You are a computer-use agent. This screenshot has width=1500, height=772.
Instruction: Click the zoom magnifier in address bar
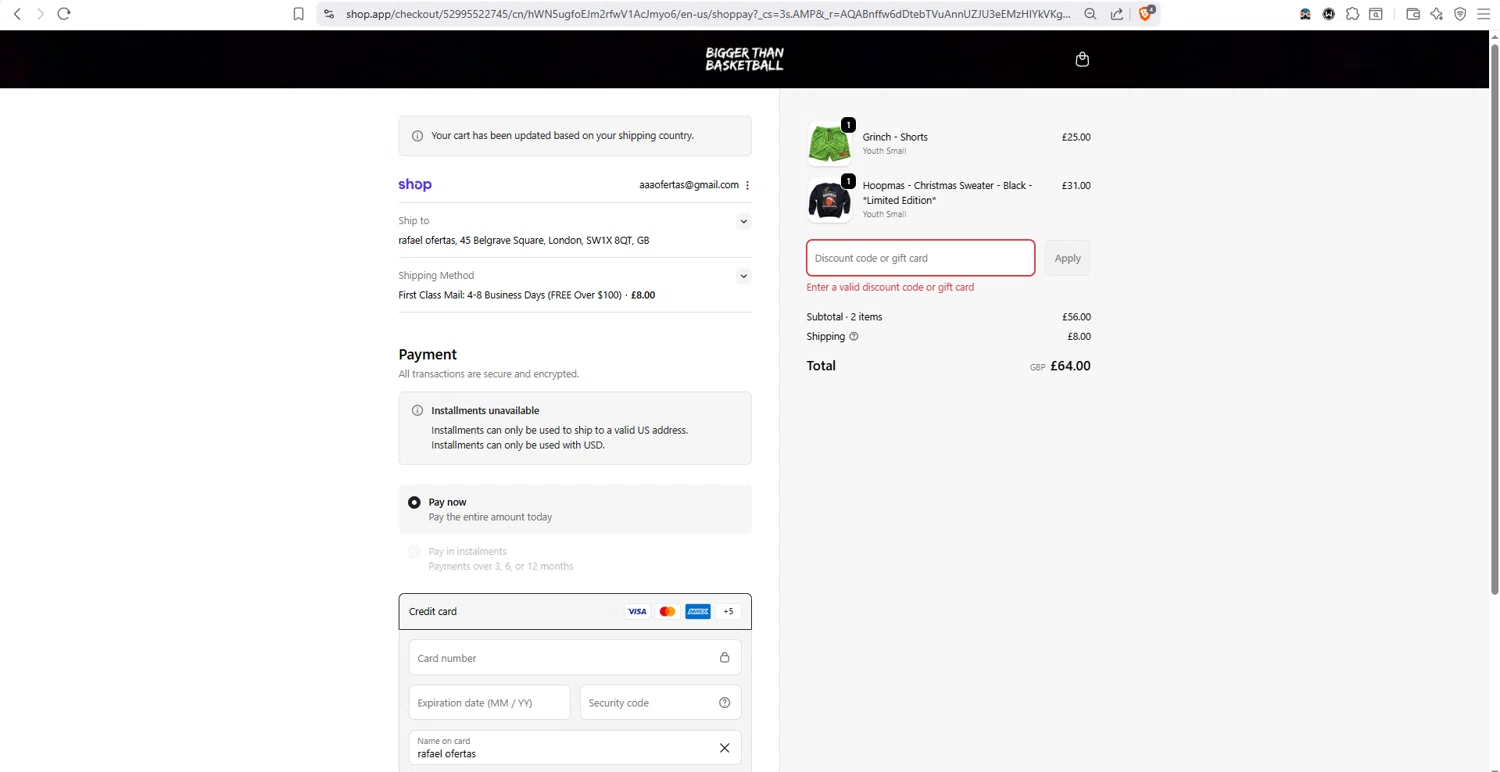[1090, 14]
